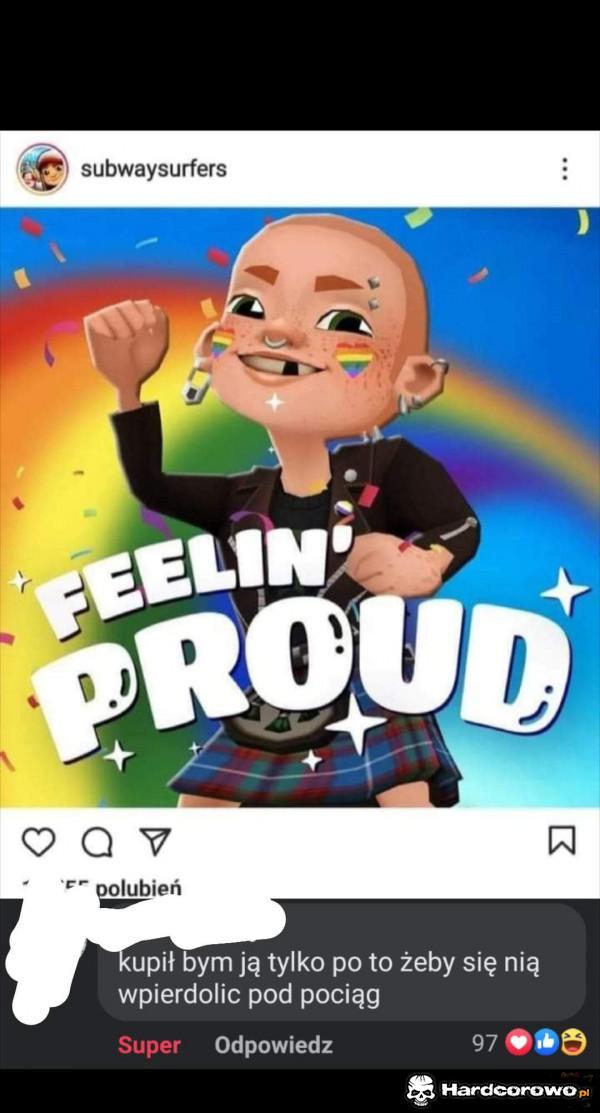Save post with the bookmark icon
The width and height of the screenshot is (600, 1113).
pos(562,840)
